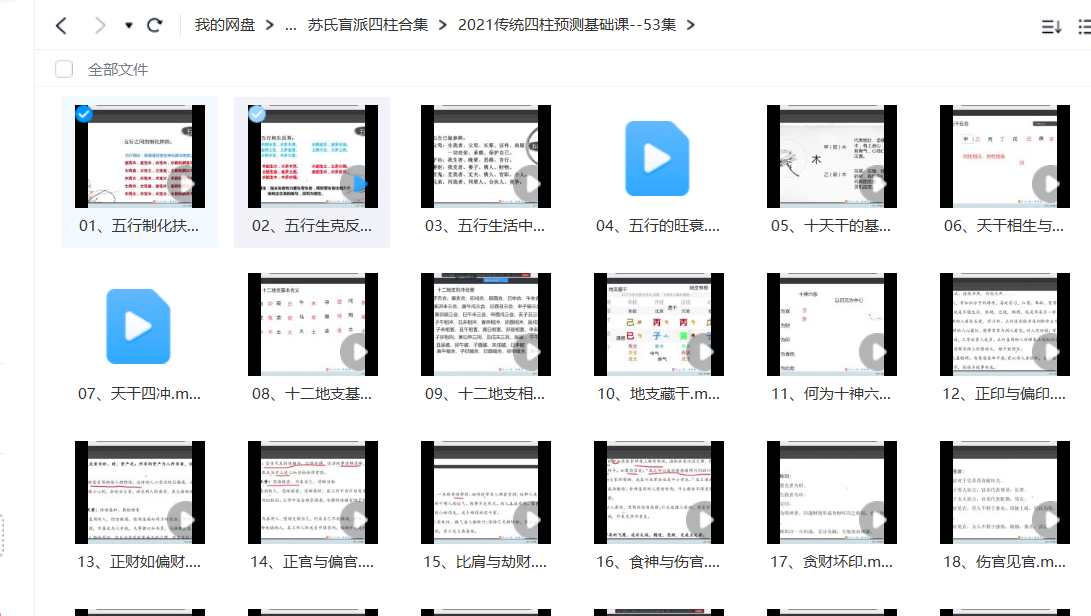Screen dimensions: 1091x616
Task: Open thumbnail of 15、比肩与劫财 video
Action: coord(485,493)
